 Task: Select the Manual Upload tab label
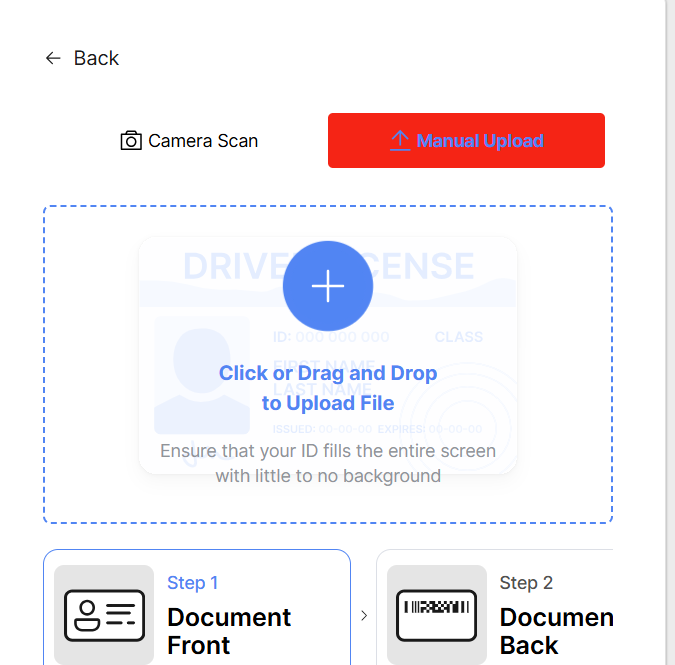click(480, 141)
